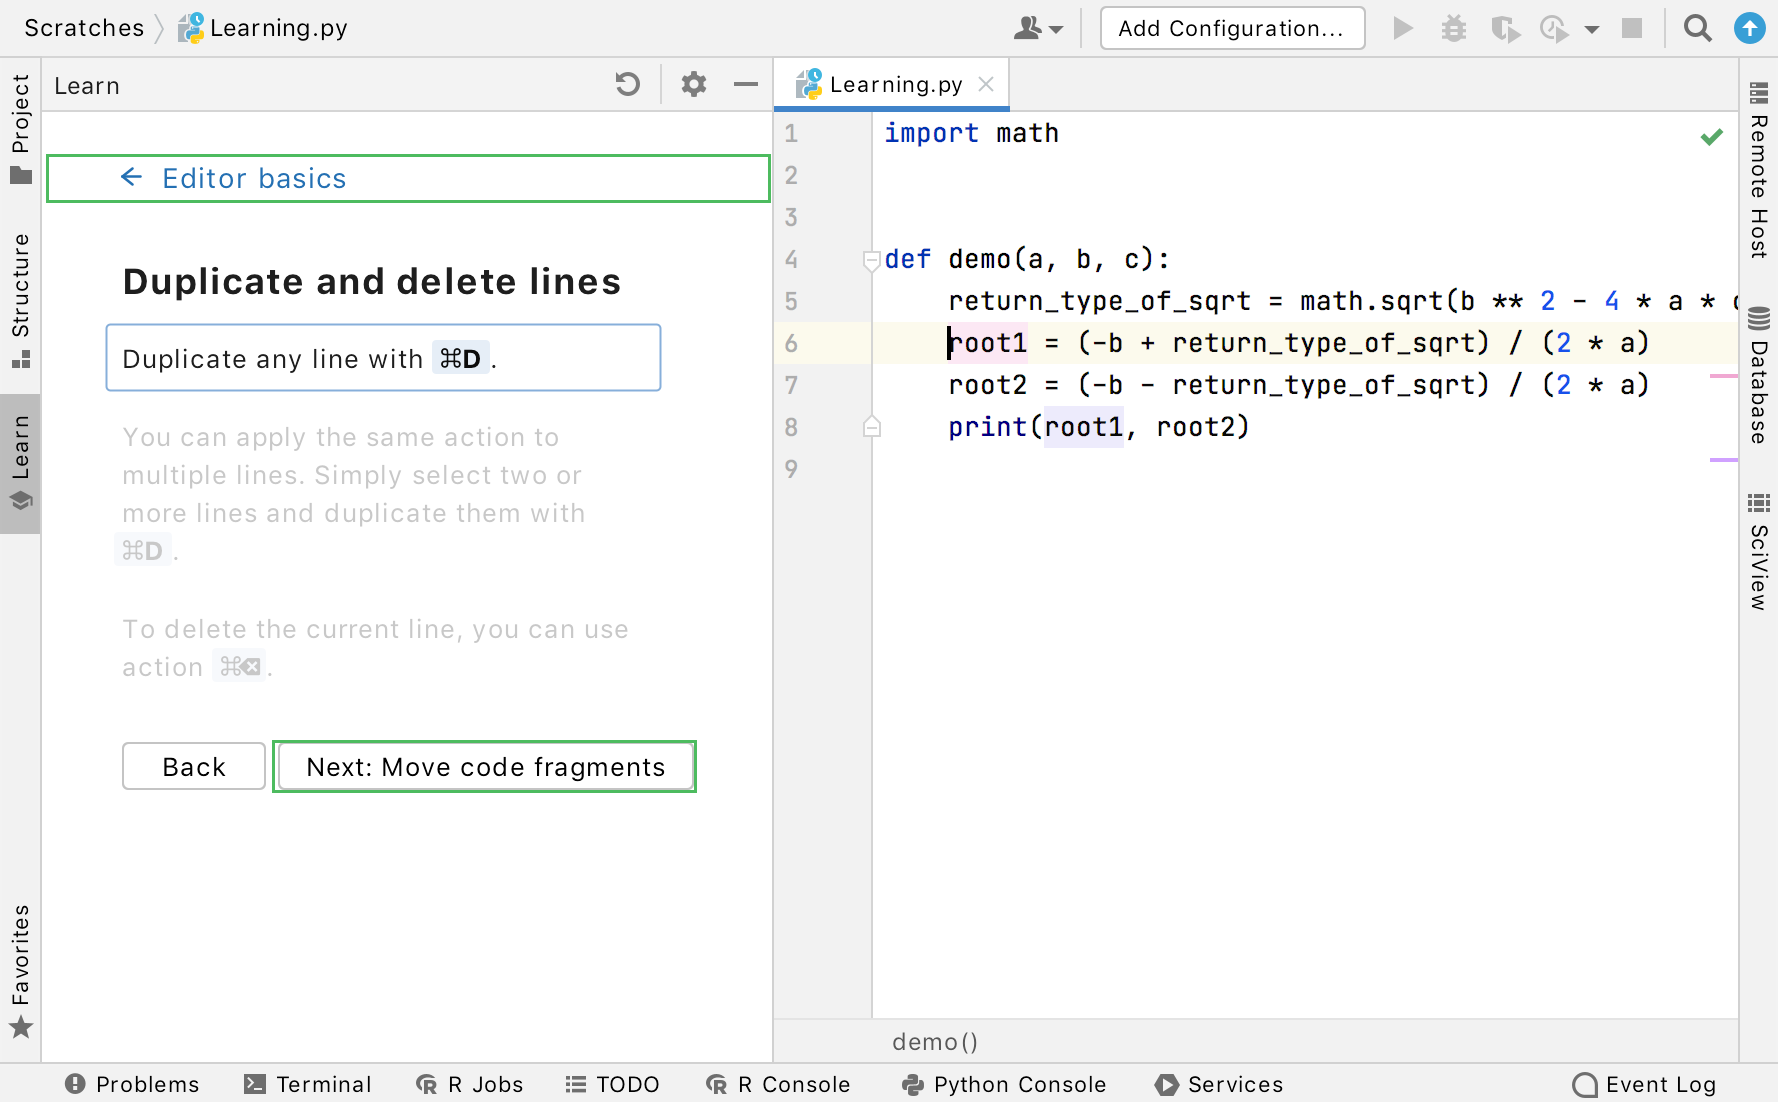Click the blue update arrow icon
The image size is (1778, 1102).
pyautogui.click(x=1749, y=28)
